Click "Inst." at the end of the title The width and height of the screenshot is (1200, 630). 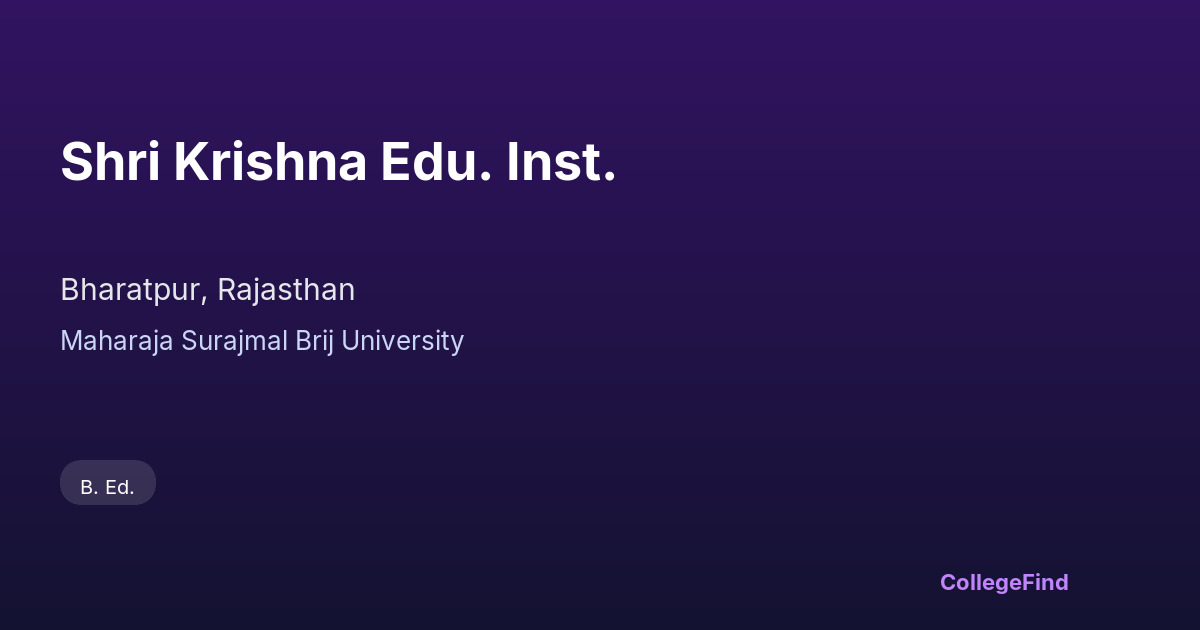[560, 162]
